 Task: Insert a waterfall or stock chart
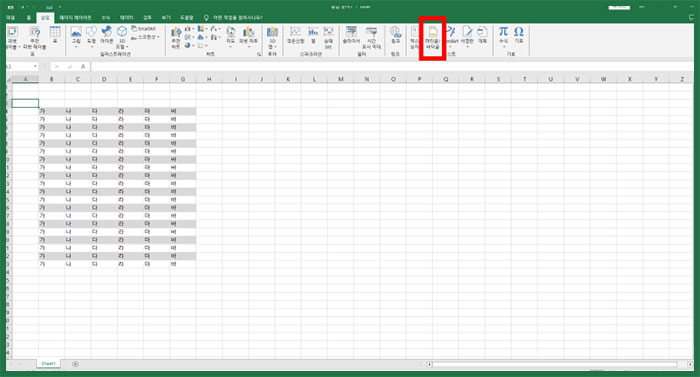pyautogui.click(x=215, y=29)
